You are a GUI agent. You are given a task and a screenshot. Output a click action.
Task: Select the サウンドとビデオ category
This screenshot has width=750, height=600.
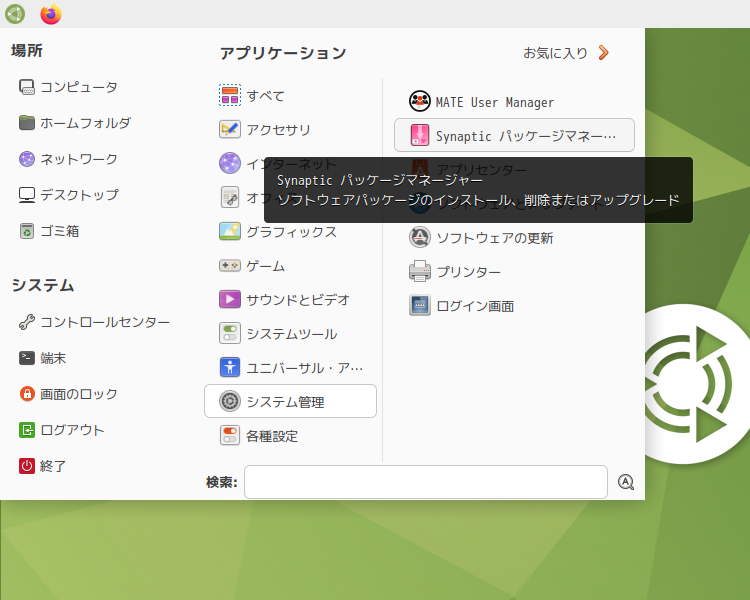[x=290, y=300]
